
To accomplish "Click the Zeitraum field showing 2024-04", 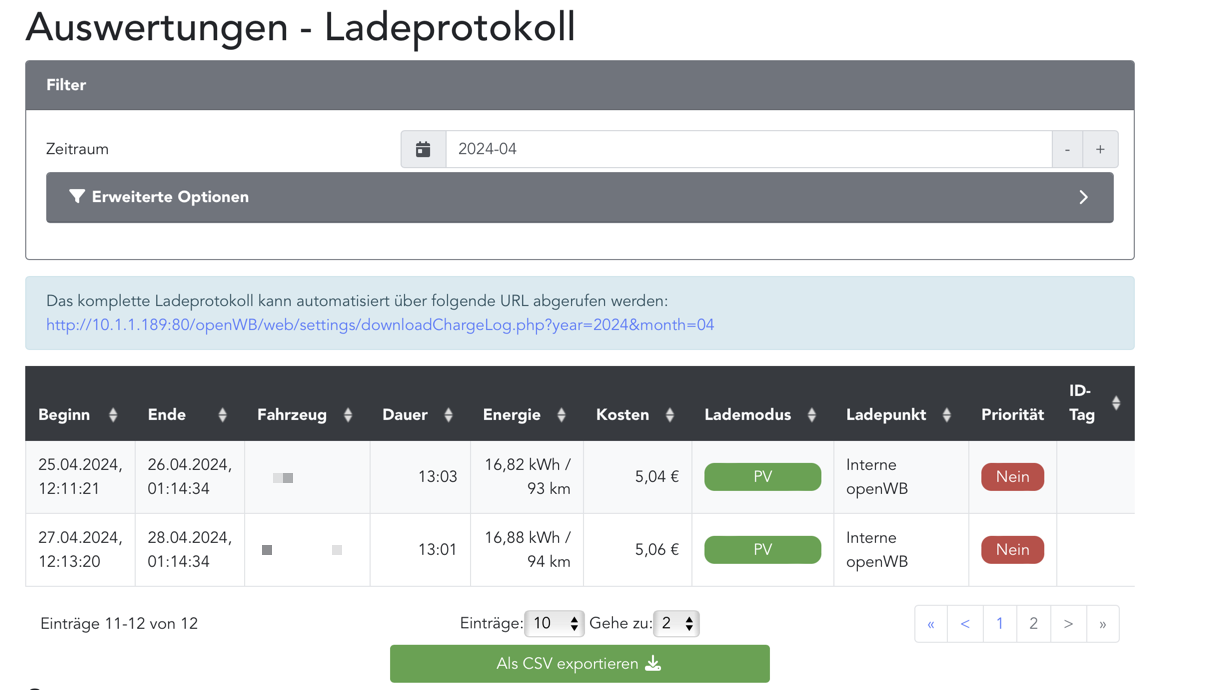I will (748, 149).
